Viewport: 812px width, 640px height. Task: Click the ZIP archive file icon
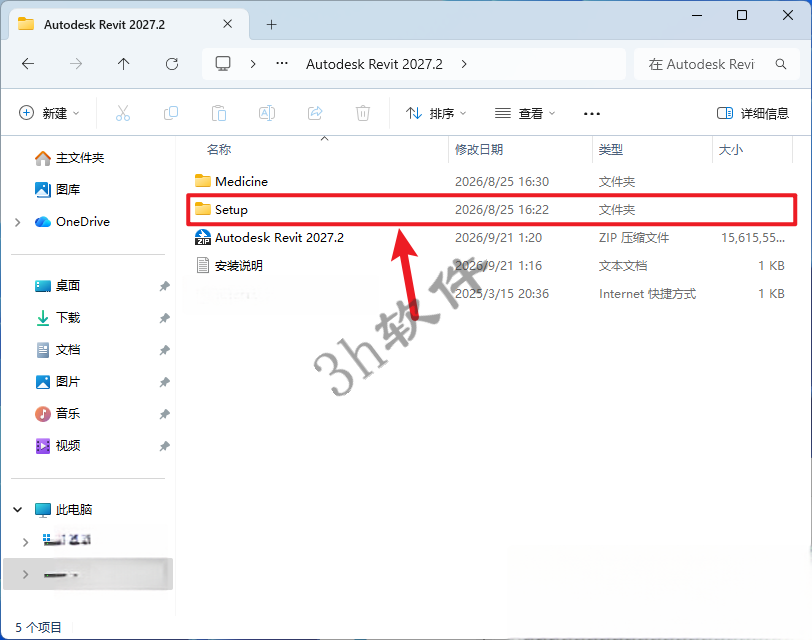(x=202, y=237)
